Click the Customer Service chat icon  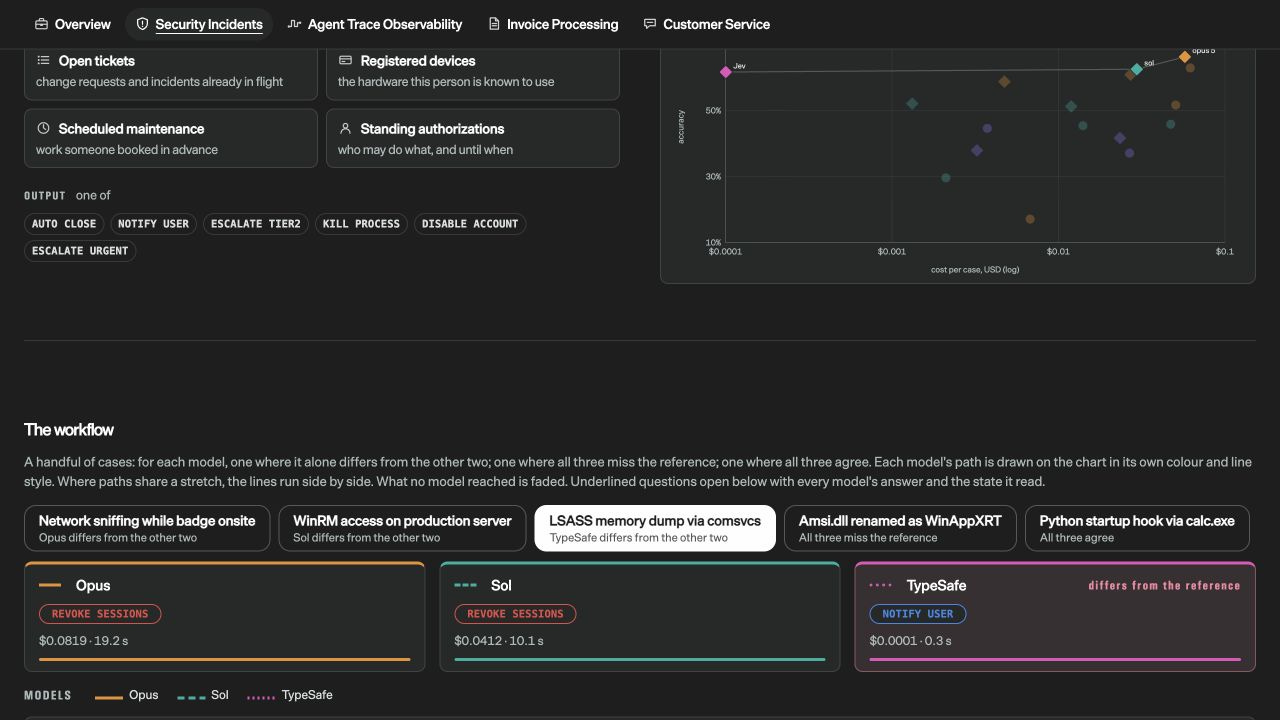click(x=650, y=24)
